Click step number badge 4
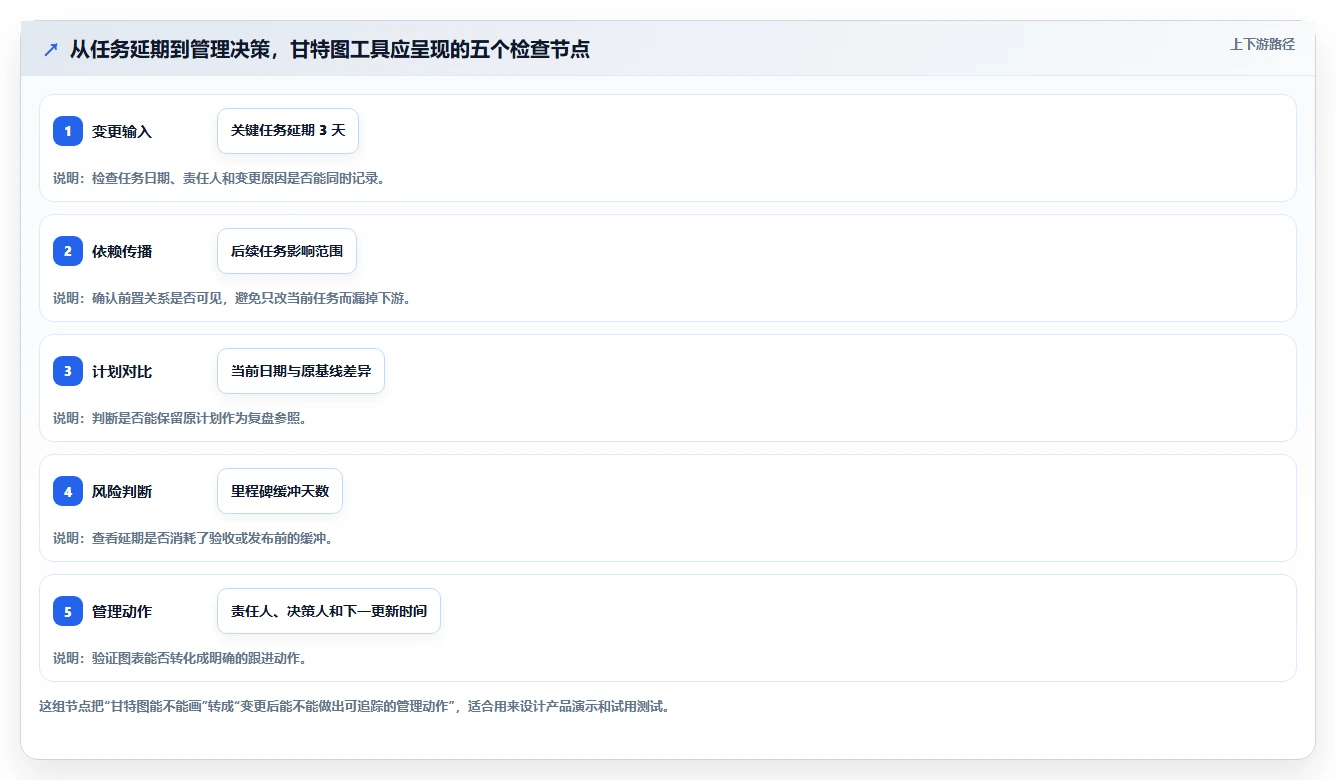The width and height of the screenshot is (1336, 780). [x=68, y=491]
